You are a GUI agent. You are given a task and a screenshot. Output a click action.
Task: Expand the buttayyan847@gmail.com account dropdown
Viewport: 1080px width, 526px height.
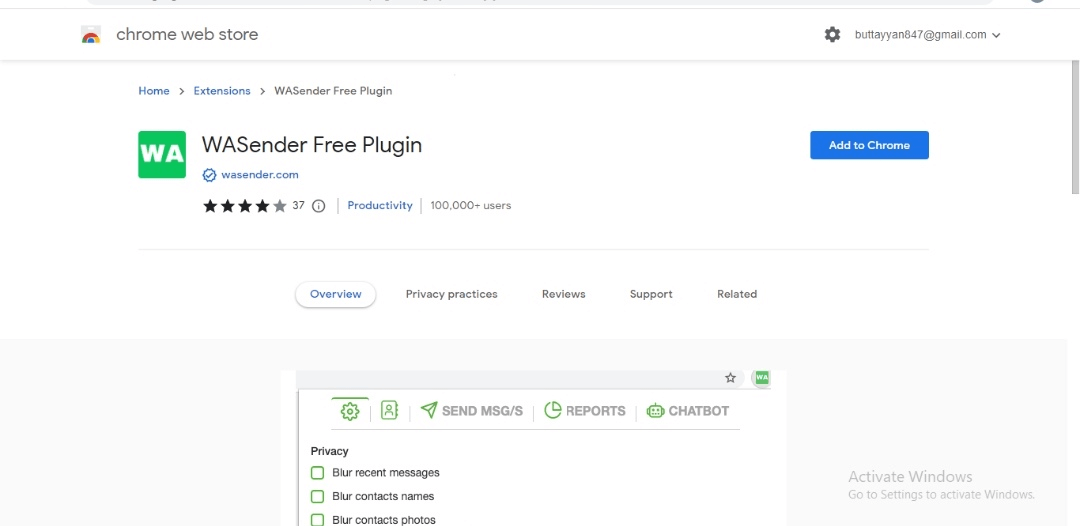coord(927,34)
